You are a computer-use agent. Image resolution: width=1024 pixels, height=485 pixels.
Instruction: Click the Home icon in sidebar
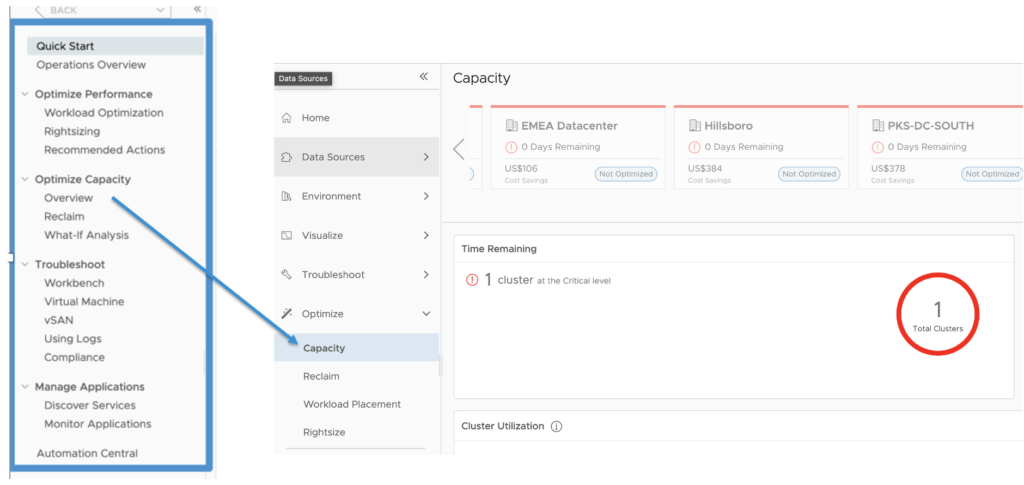pyautogui.click(x=286, y=118)
